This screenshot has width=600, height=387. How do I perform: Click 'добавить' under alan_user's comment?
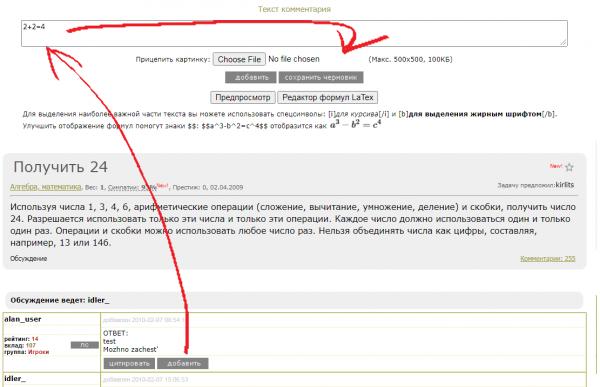183,363
